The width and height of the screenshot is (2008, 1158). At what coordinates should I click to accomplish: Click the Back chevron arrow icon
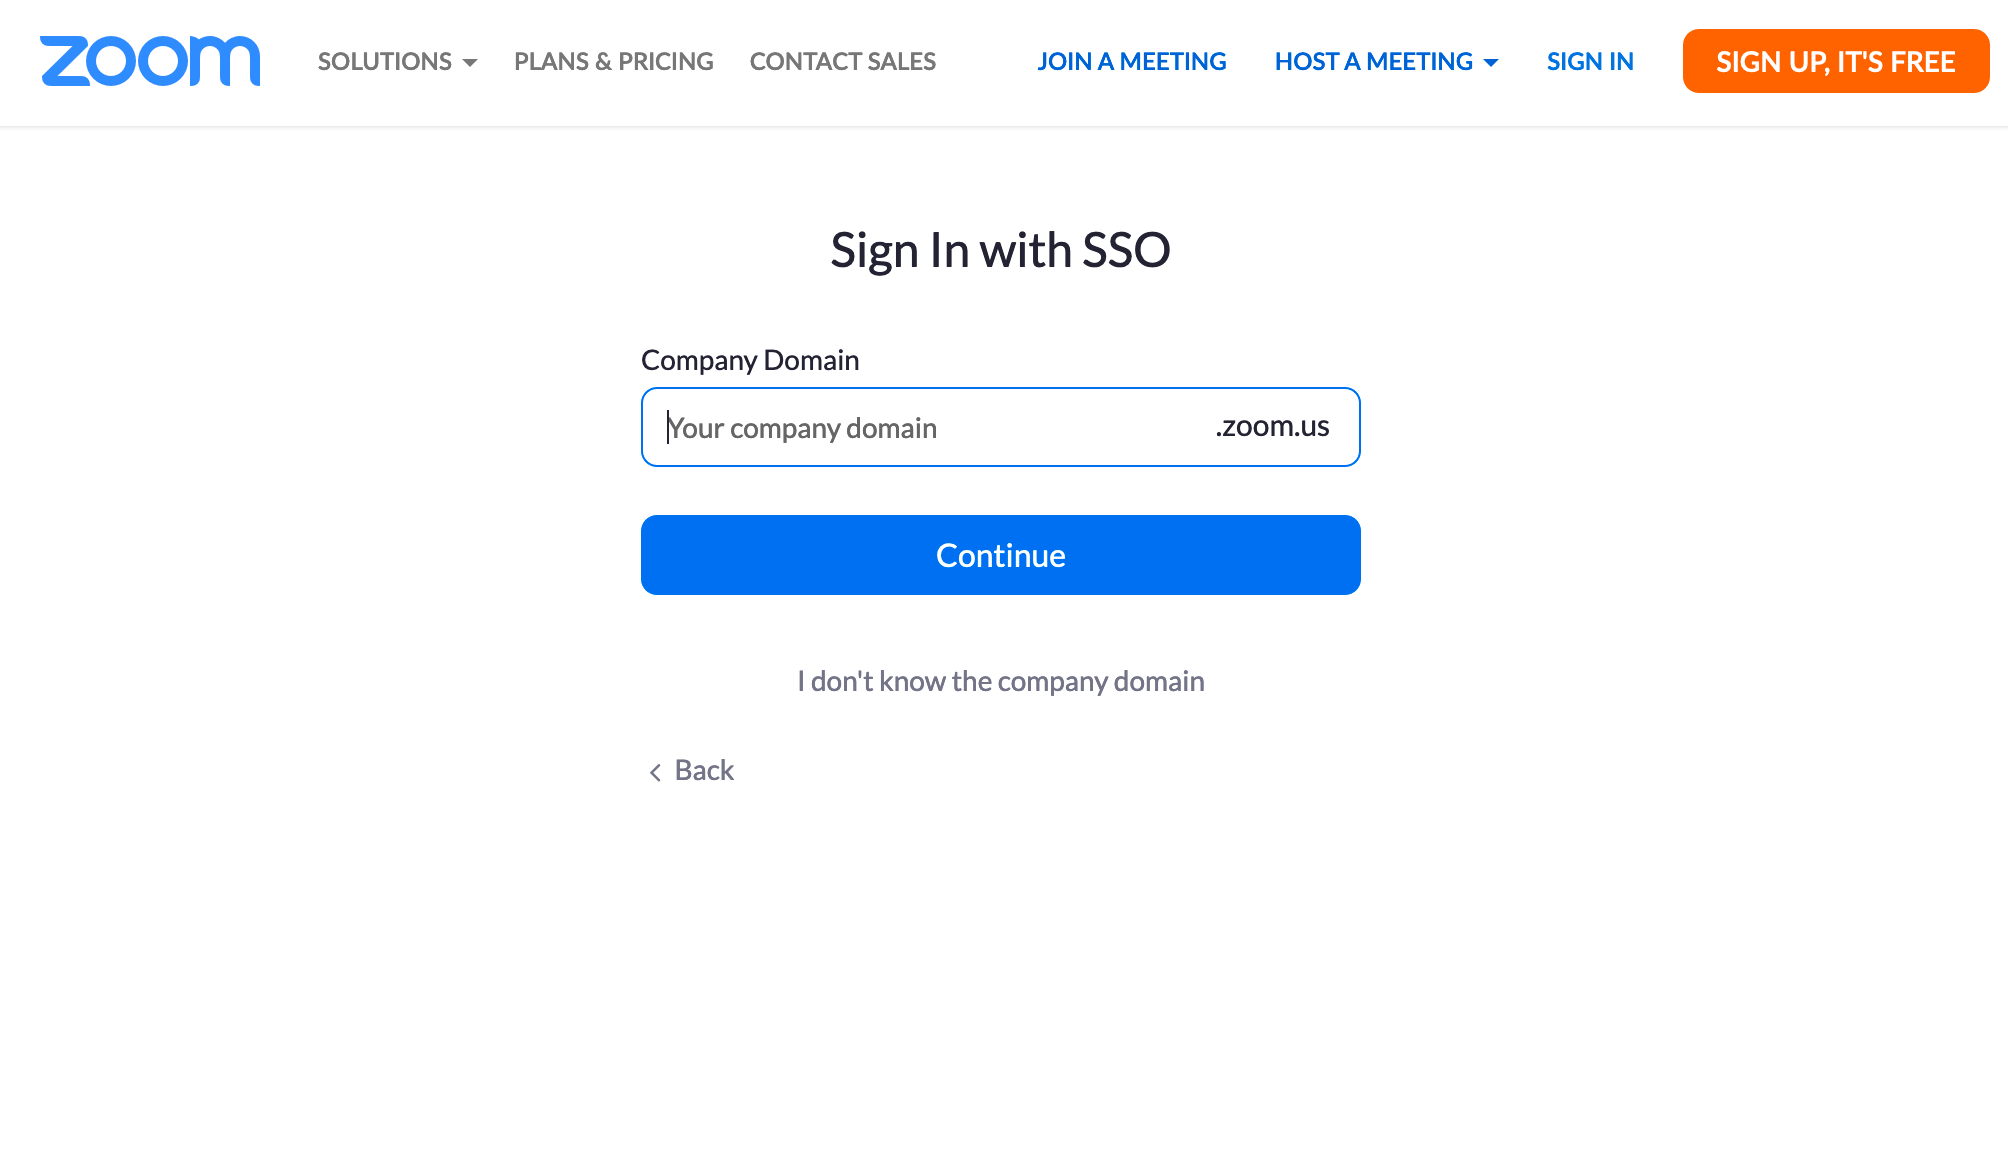point(655,772)
